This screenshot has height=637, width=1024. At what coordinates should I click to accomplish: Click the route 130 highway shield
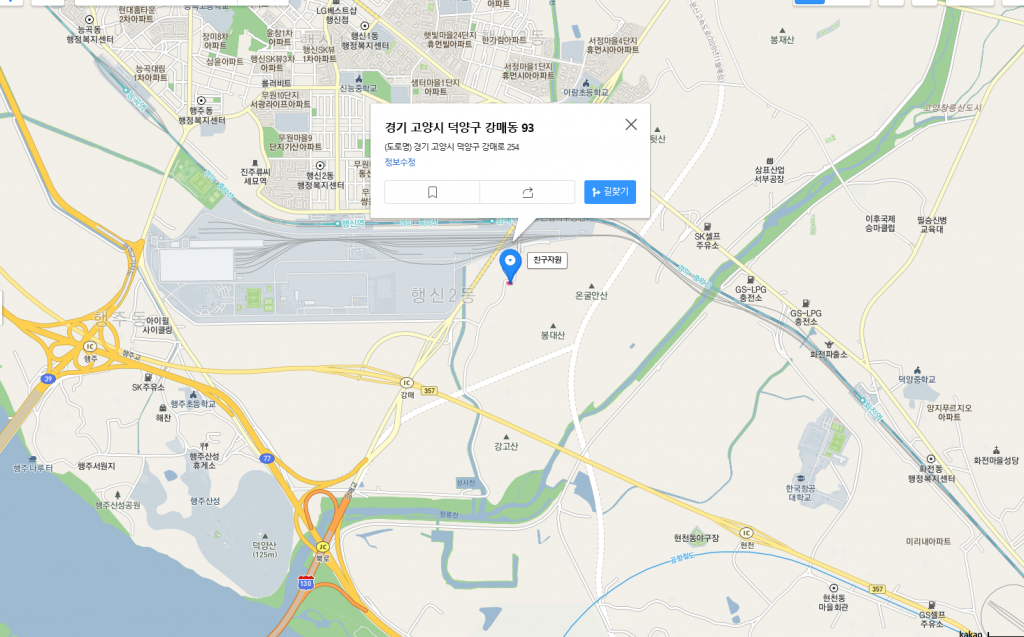point(305,583)
